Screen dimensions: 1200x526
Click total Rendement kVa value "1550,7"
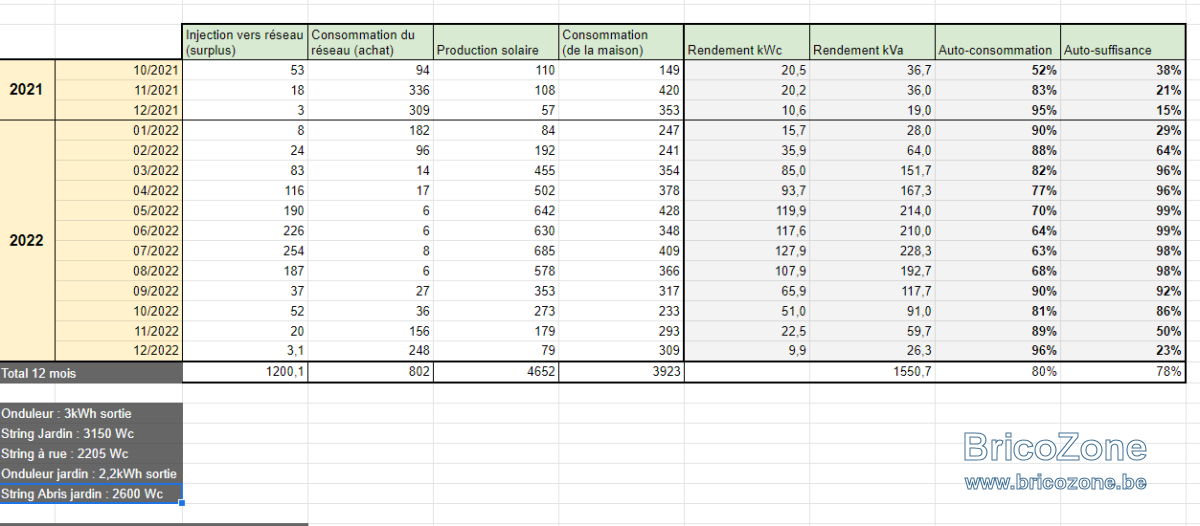click(x=871, y=372)
